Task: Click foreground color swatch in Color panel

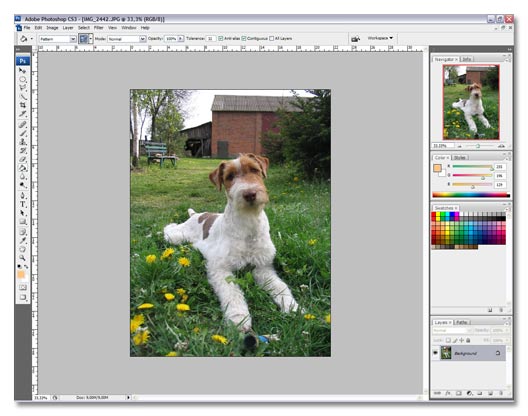Action: pyautogui.click(x=437, y=168)
